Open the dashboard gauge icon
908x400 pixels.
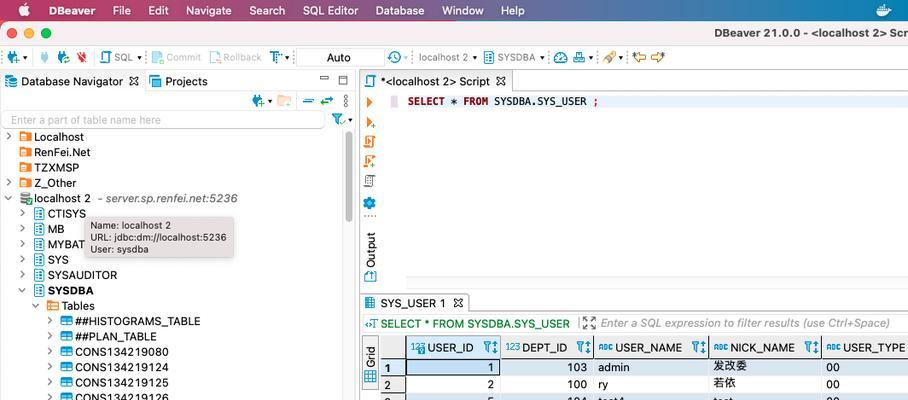point(560,57)
